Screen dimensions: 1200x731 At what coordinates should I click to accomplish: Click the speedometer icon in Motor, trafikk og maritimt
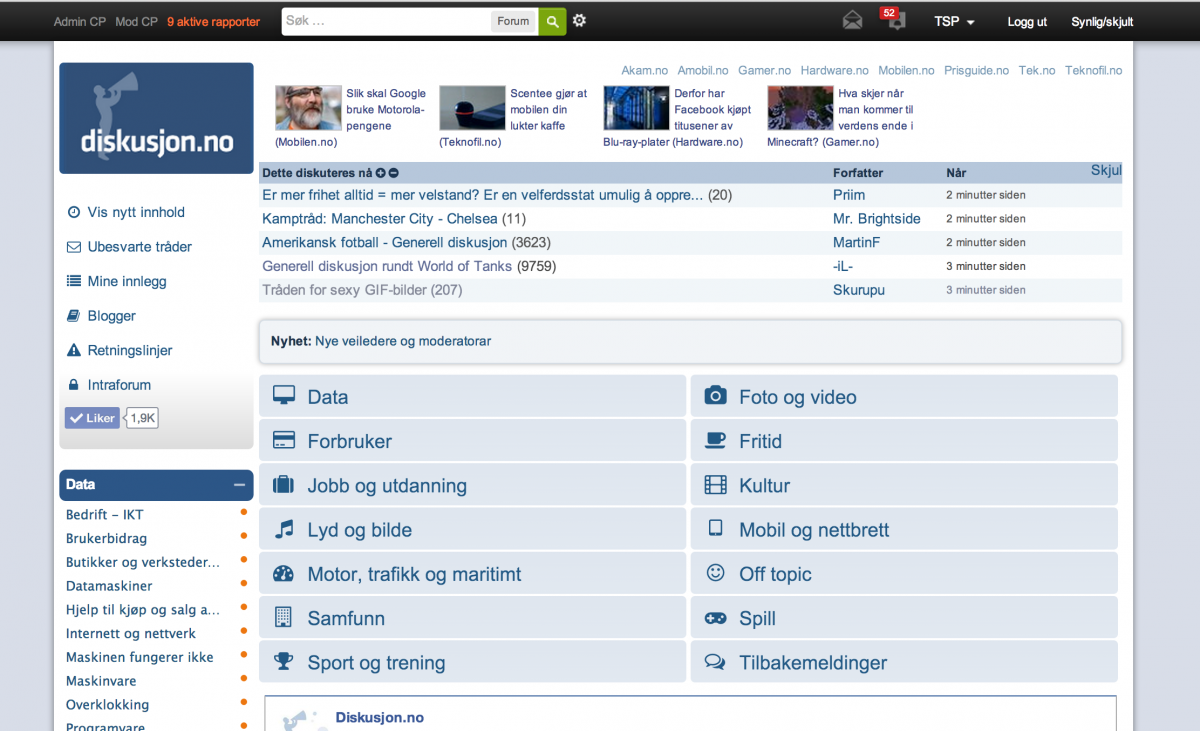click(284, 574)
